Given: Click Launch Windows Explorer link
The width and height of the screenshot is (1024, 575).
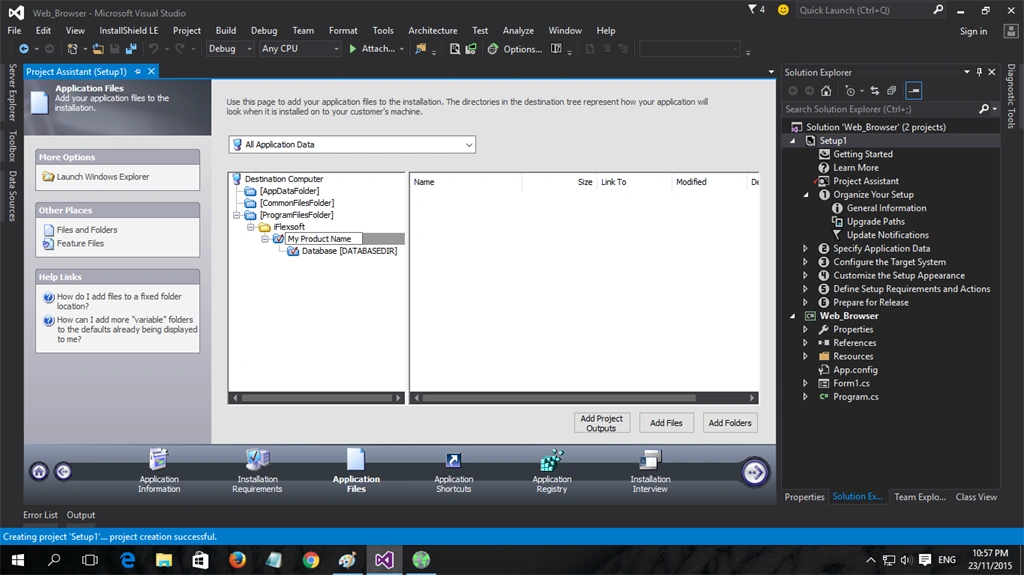Looking at the screenshot, I should pos(103,176).
